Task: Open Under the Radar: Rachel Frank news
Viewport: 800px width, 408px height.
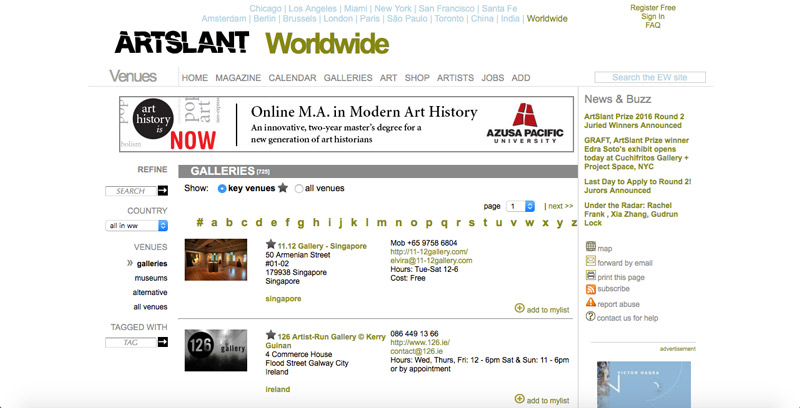Action: pos(631,214)
